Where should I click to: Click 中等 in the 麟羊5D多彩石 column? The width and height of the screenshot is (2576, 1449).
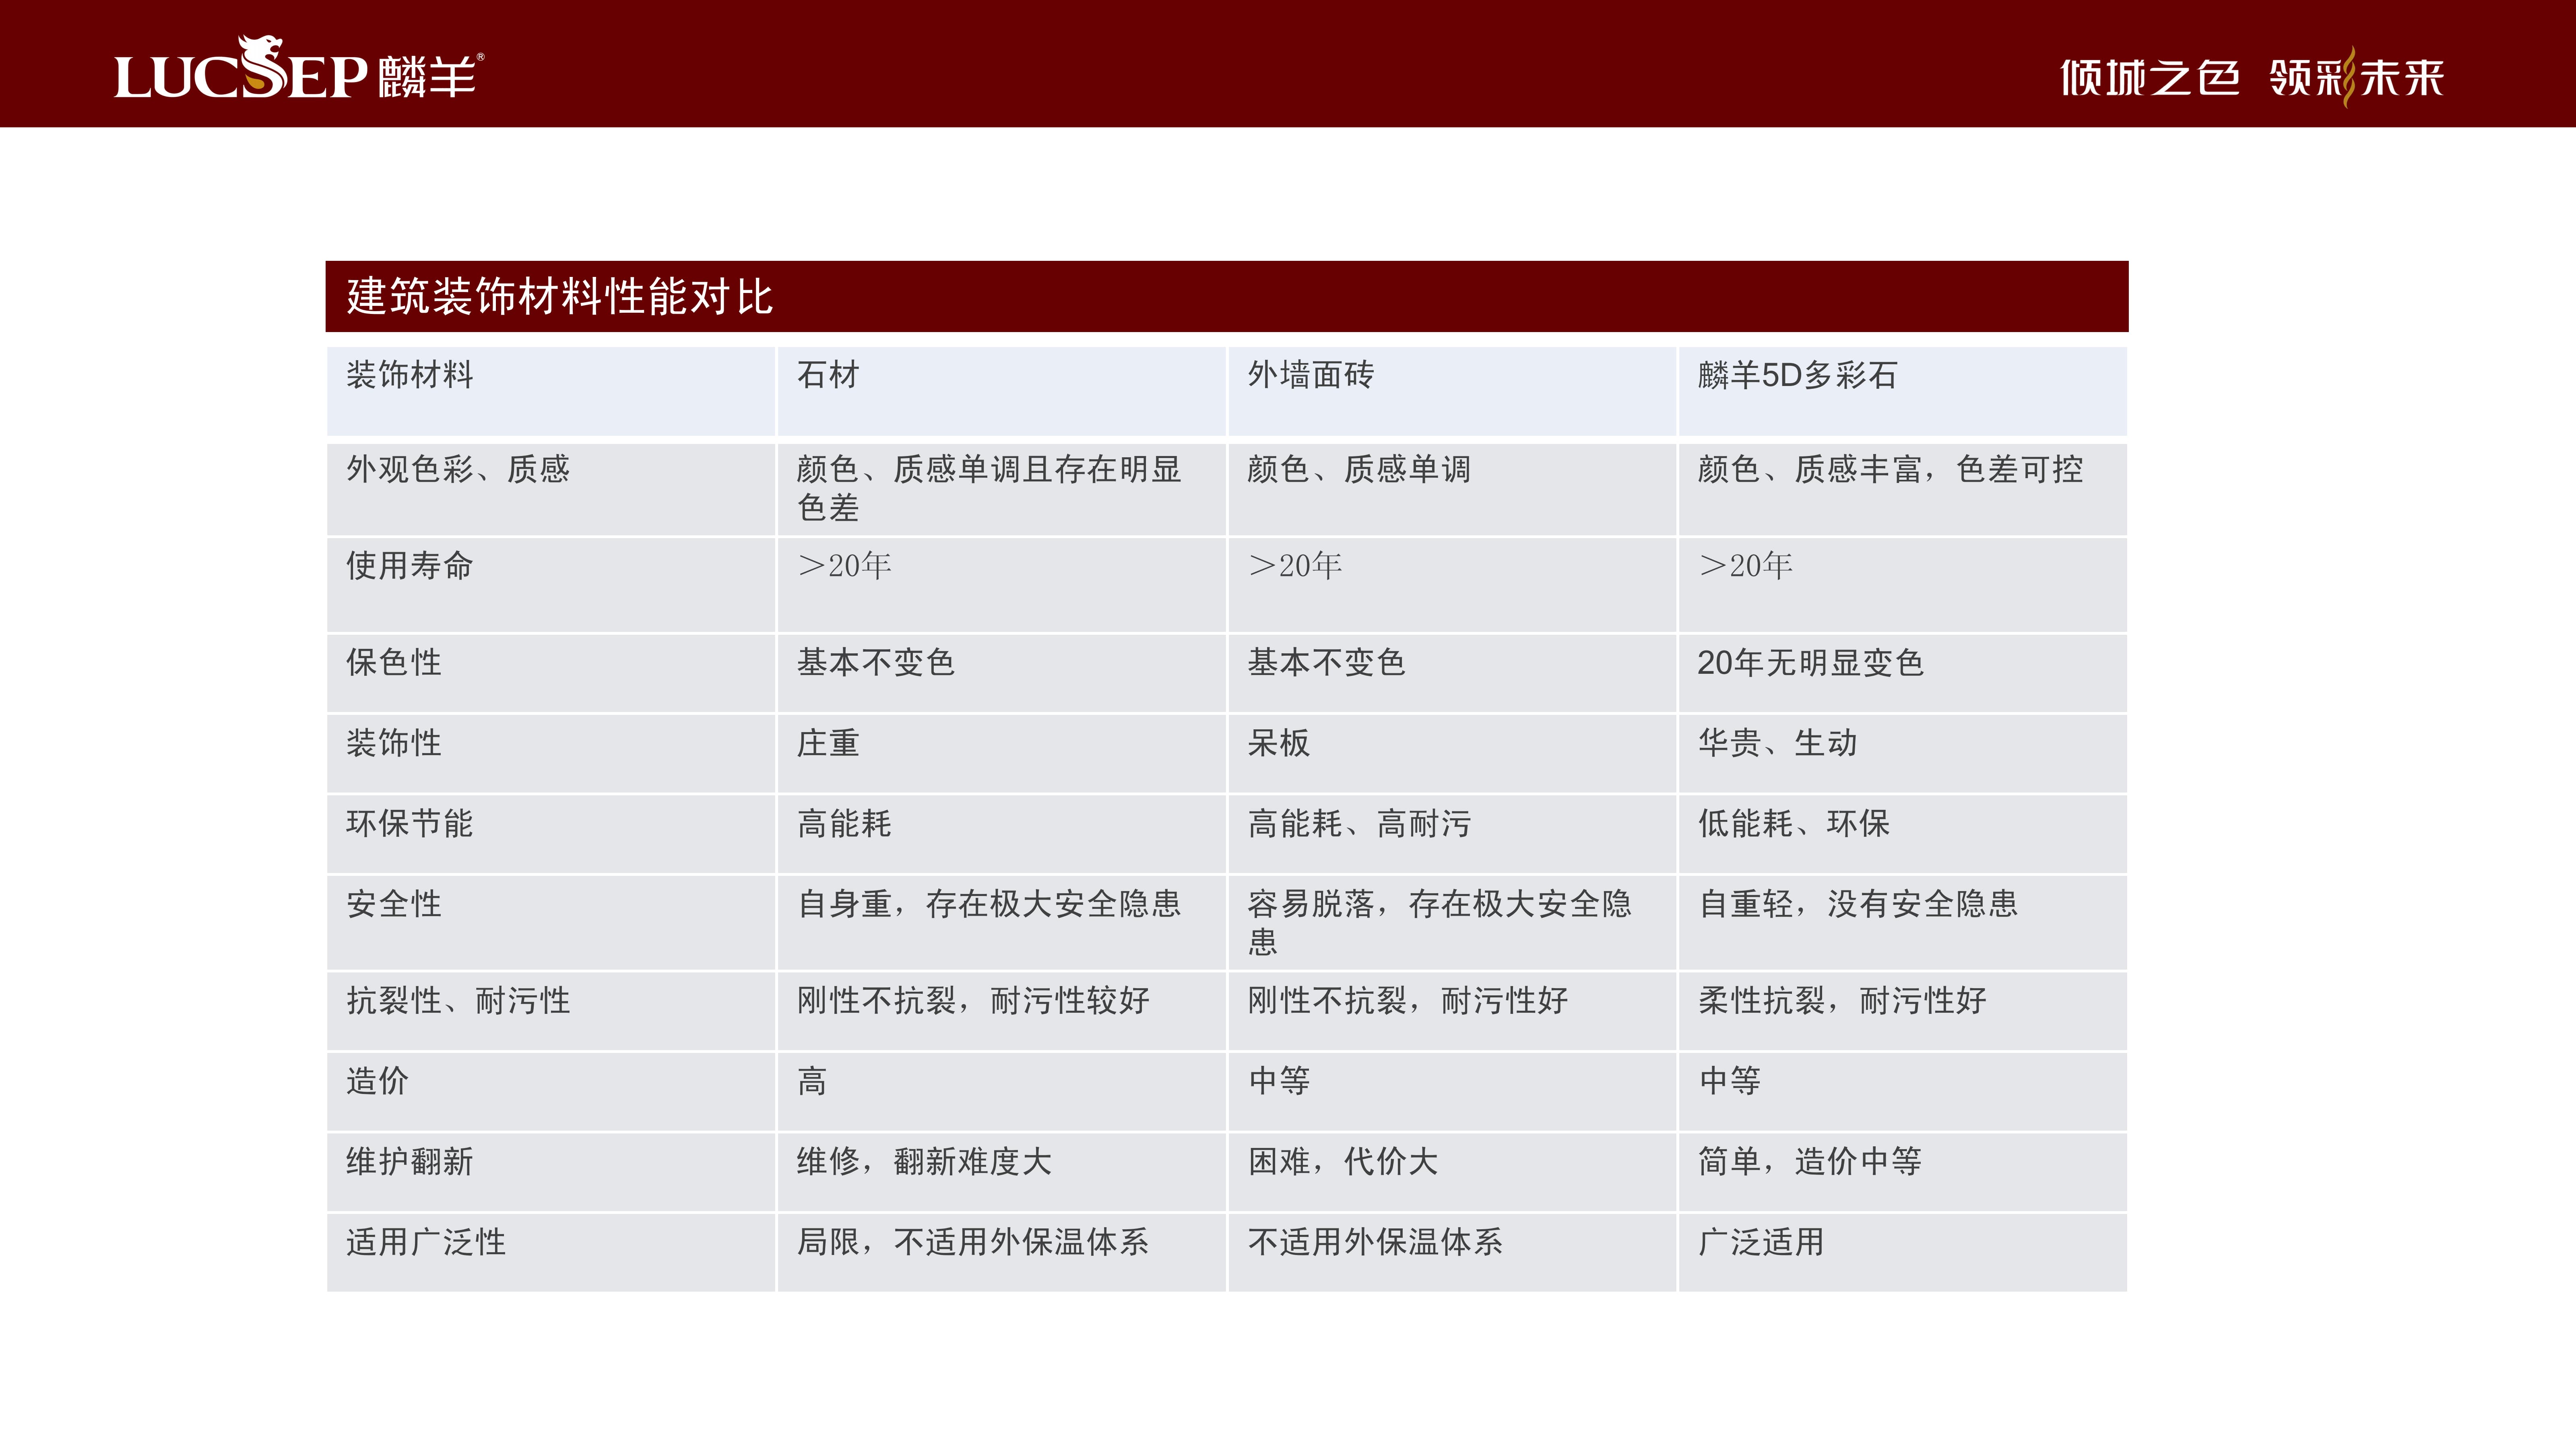coord(1730,1081)
